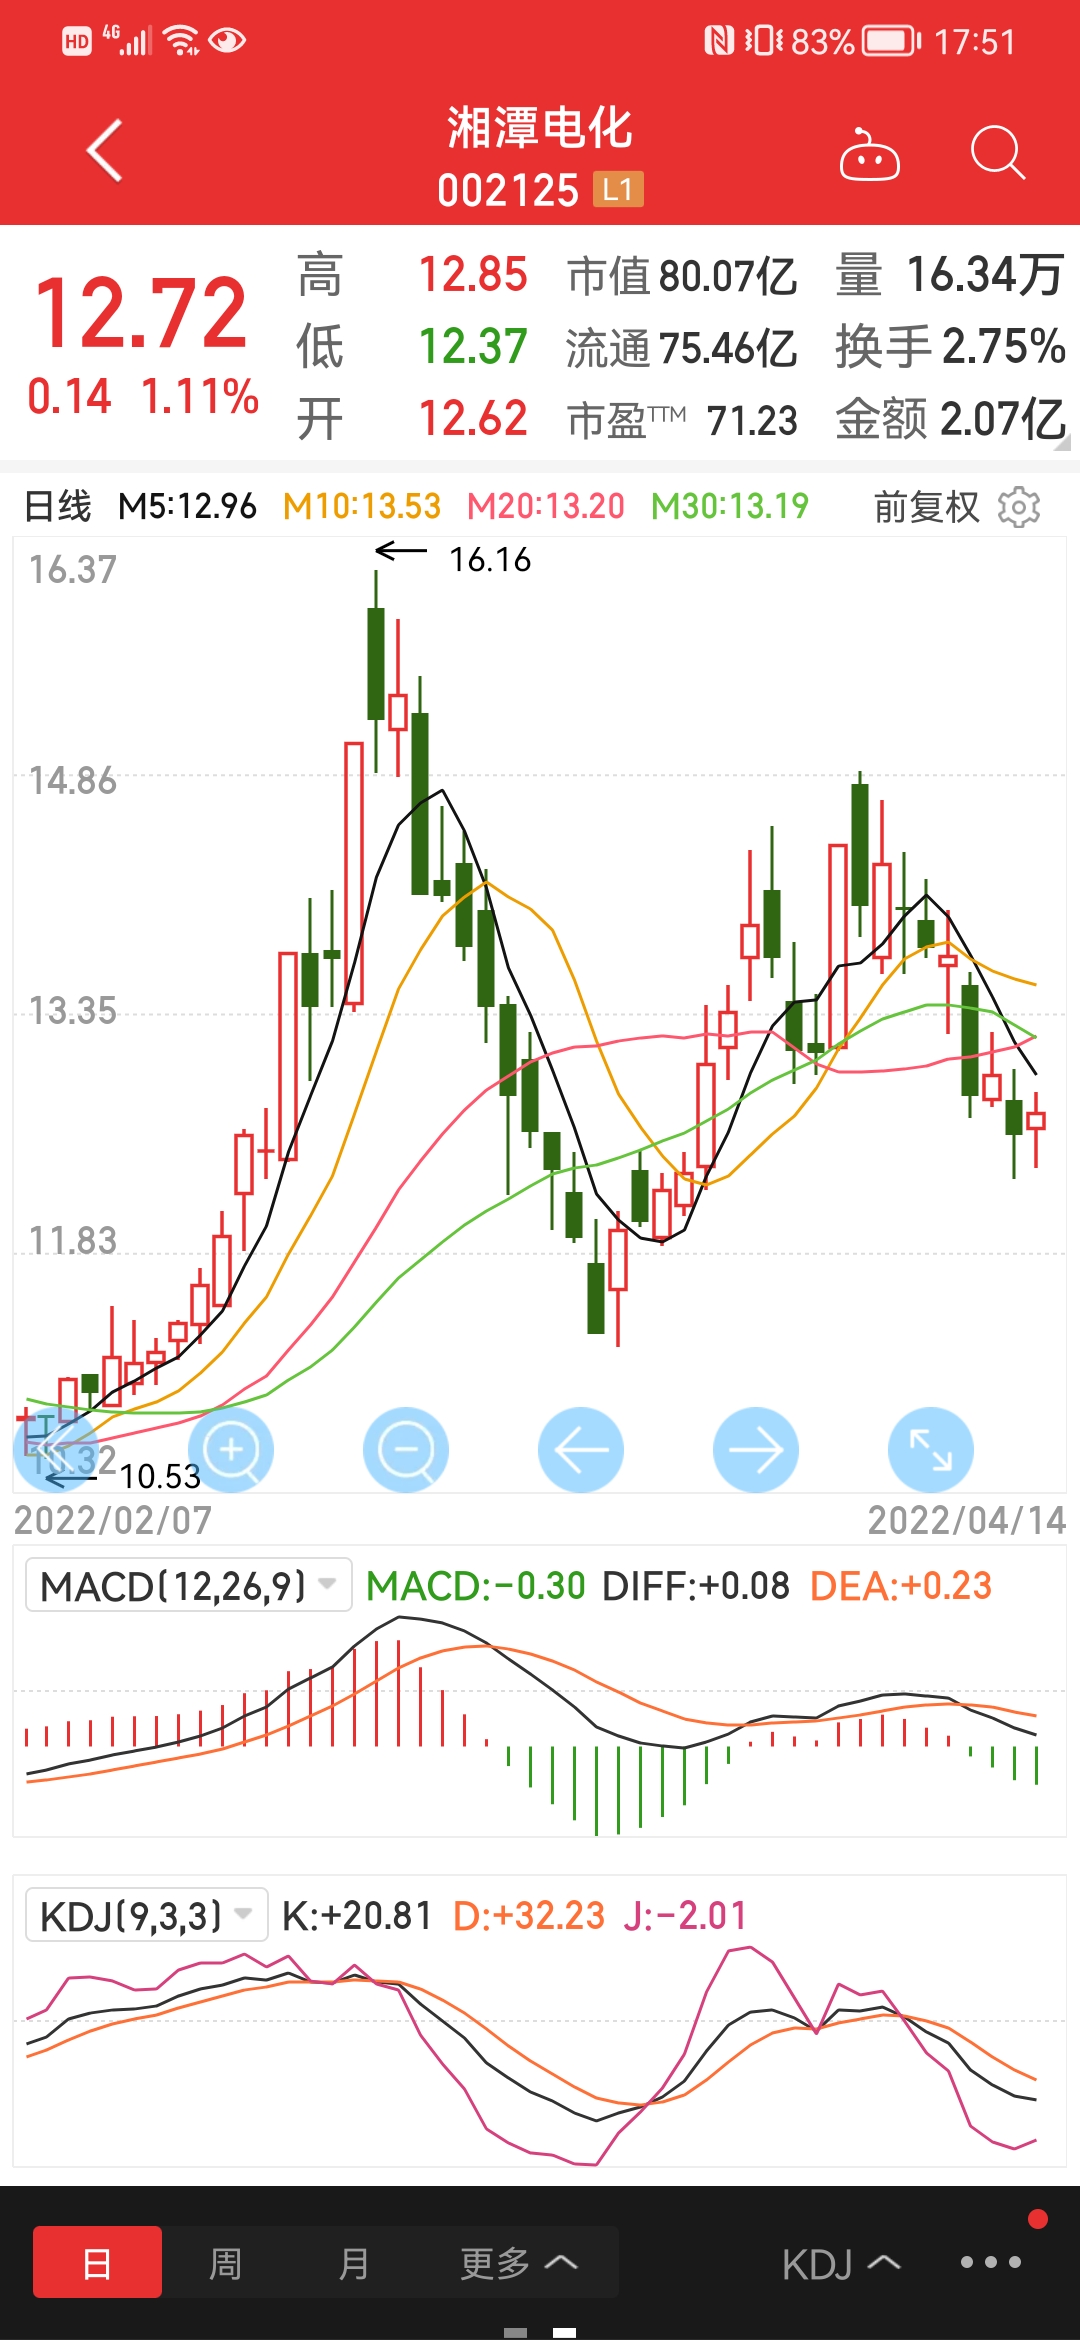Tap the 16.37 price axis label

coord(72,570)
